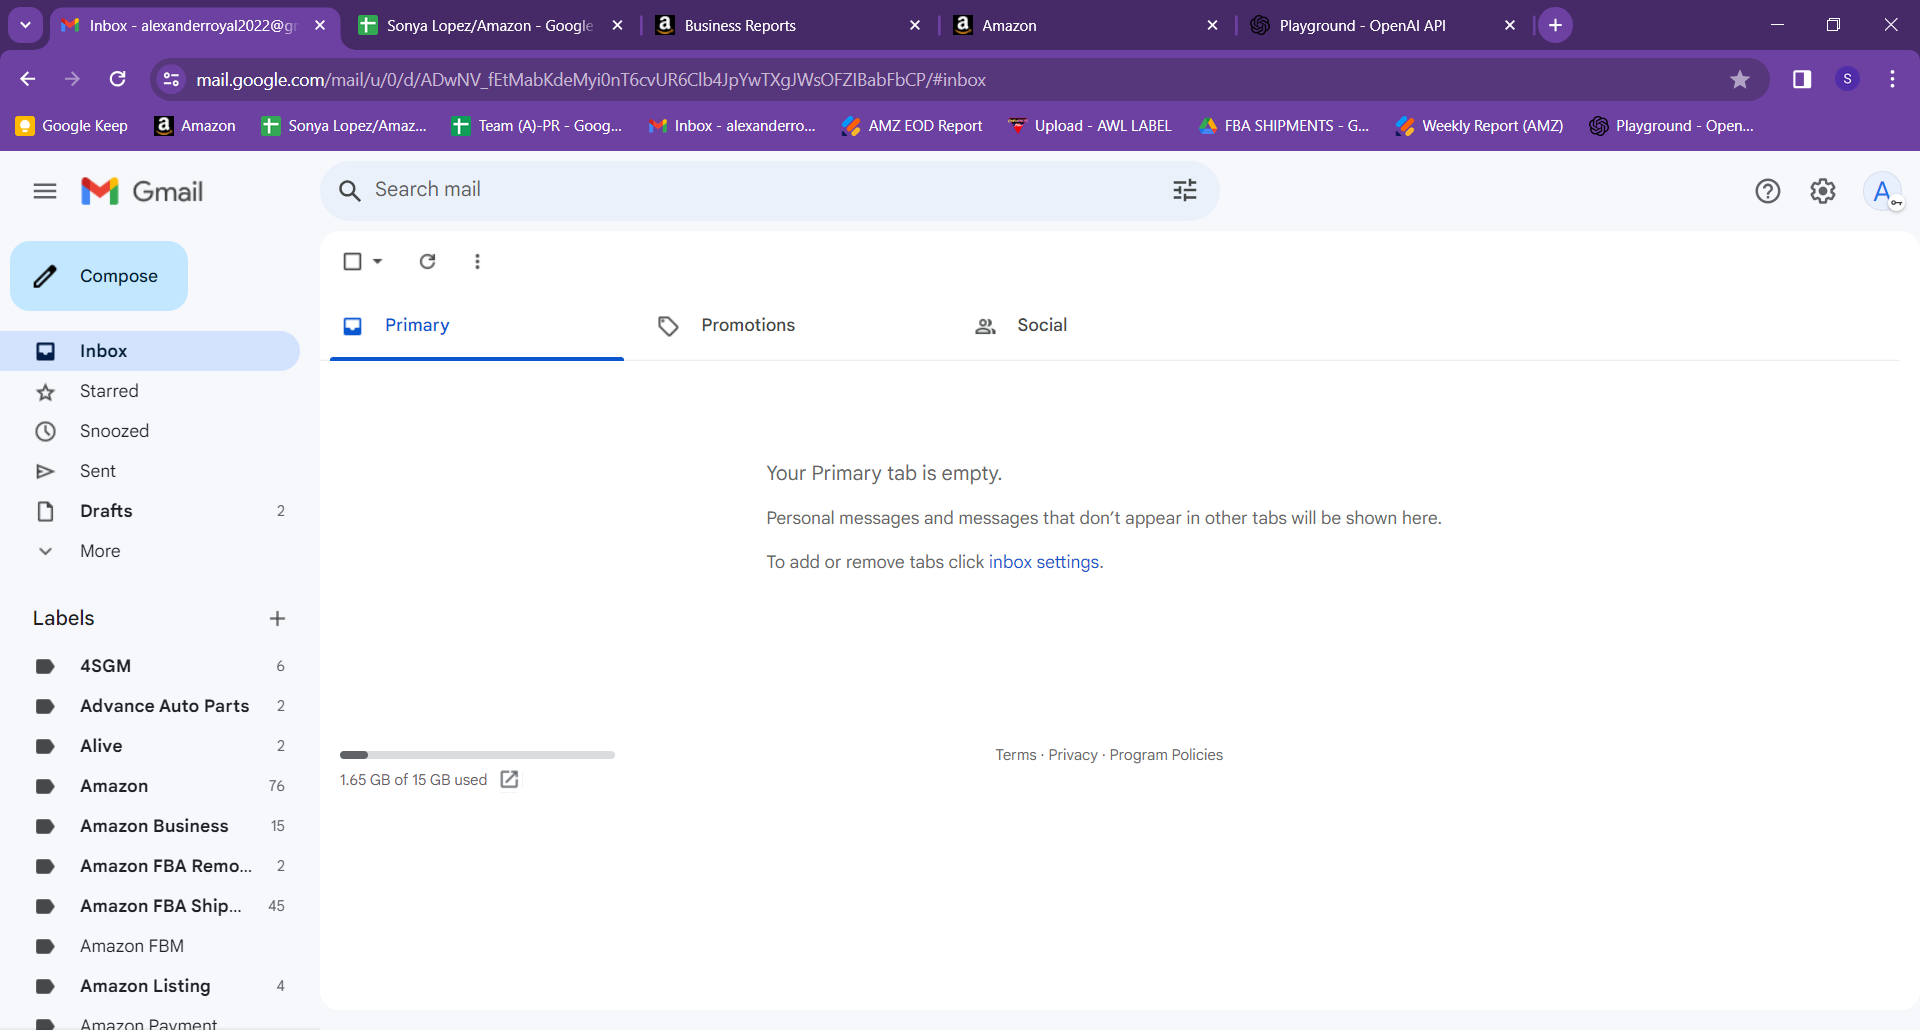
Task: Open AMZ EOD Report bookmark
Action: pos(912,126)
